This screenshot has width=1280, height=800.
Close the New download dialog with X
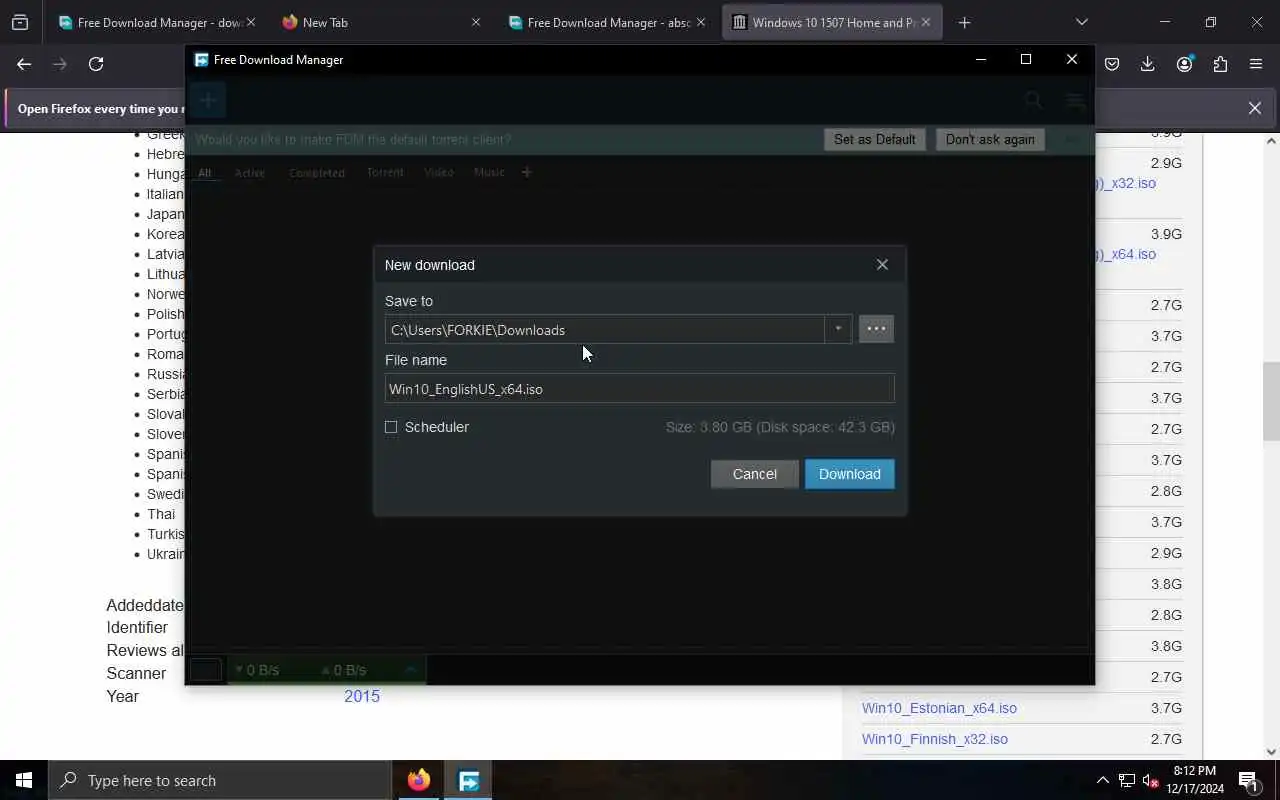882,264
